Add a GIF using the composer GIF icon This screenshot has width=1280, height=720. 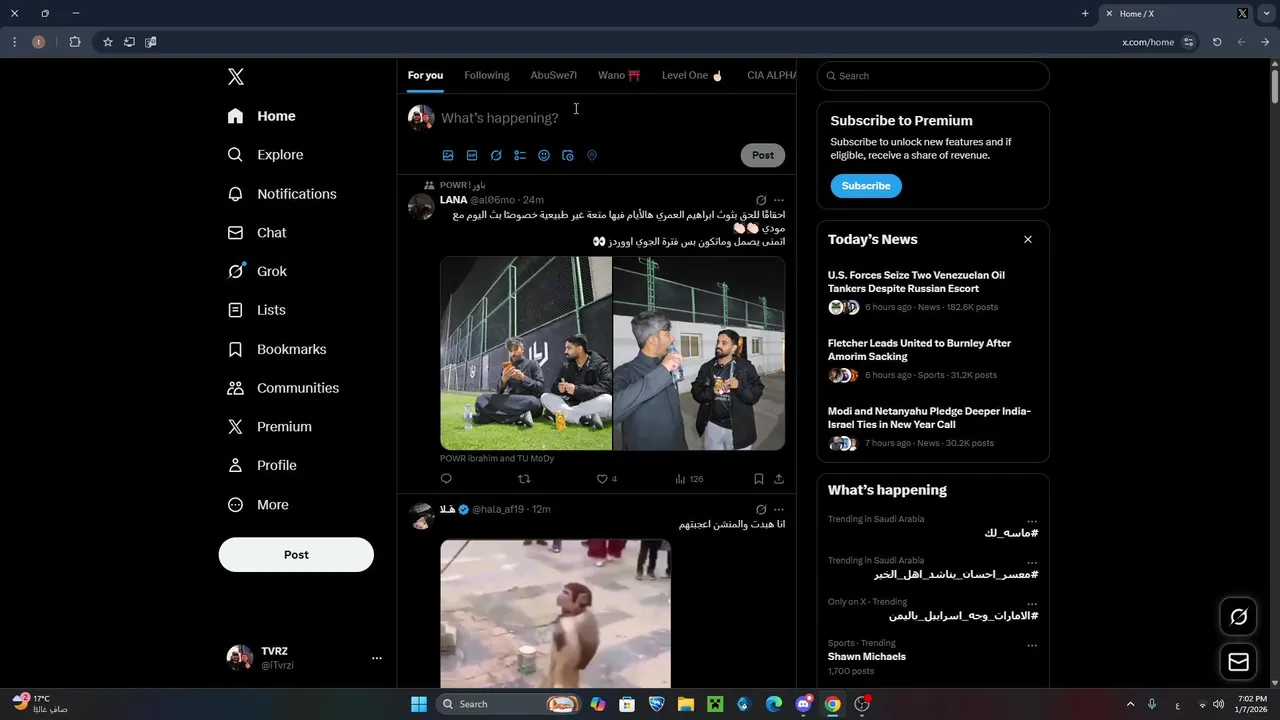pos(472,156)
